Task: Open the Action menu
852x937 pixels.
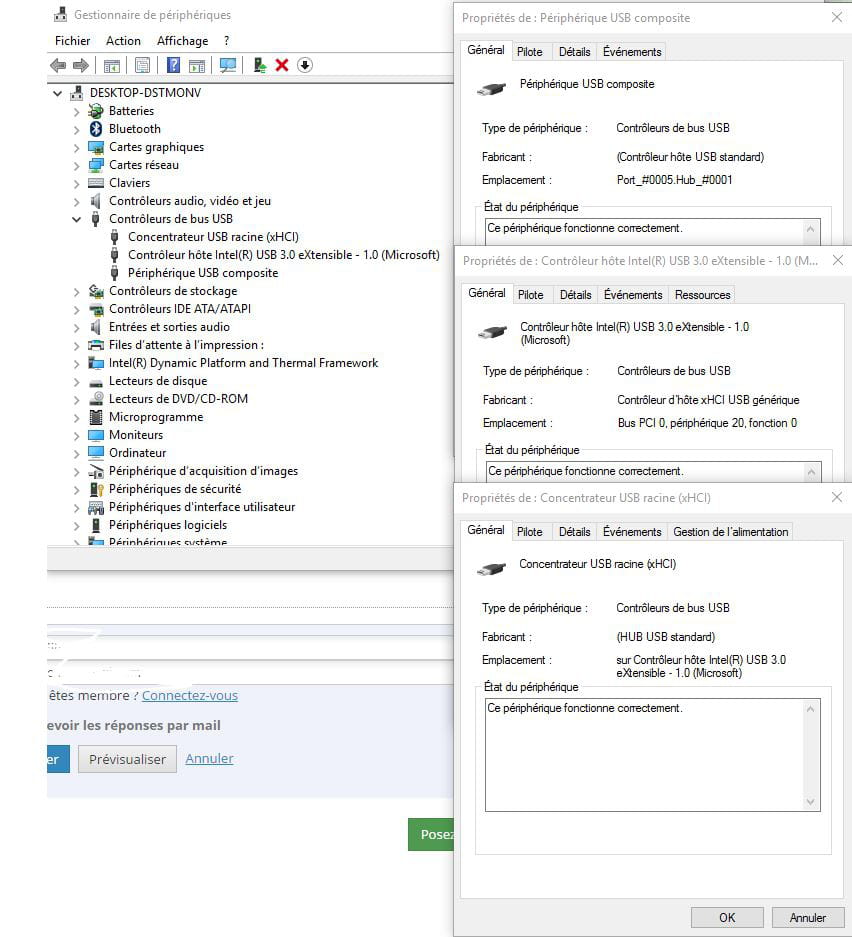Action: coord(123,41)
